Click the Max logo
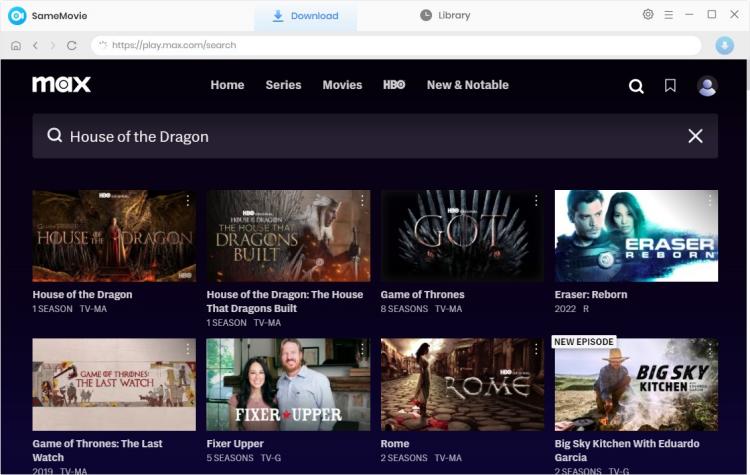The width and height of the screenshot is (750, 475). (x=61, y=85)
